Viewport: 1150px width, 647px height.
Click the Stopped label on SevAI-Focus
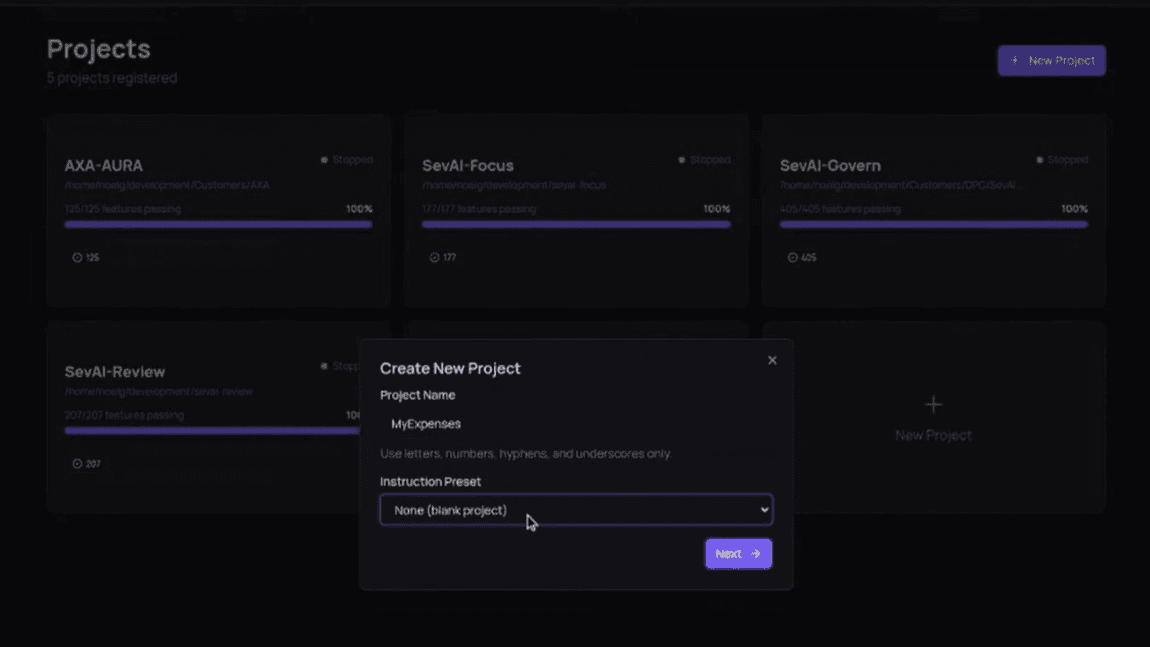(x=711, y=159)
